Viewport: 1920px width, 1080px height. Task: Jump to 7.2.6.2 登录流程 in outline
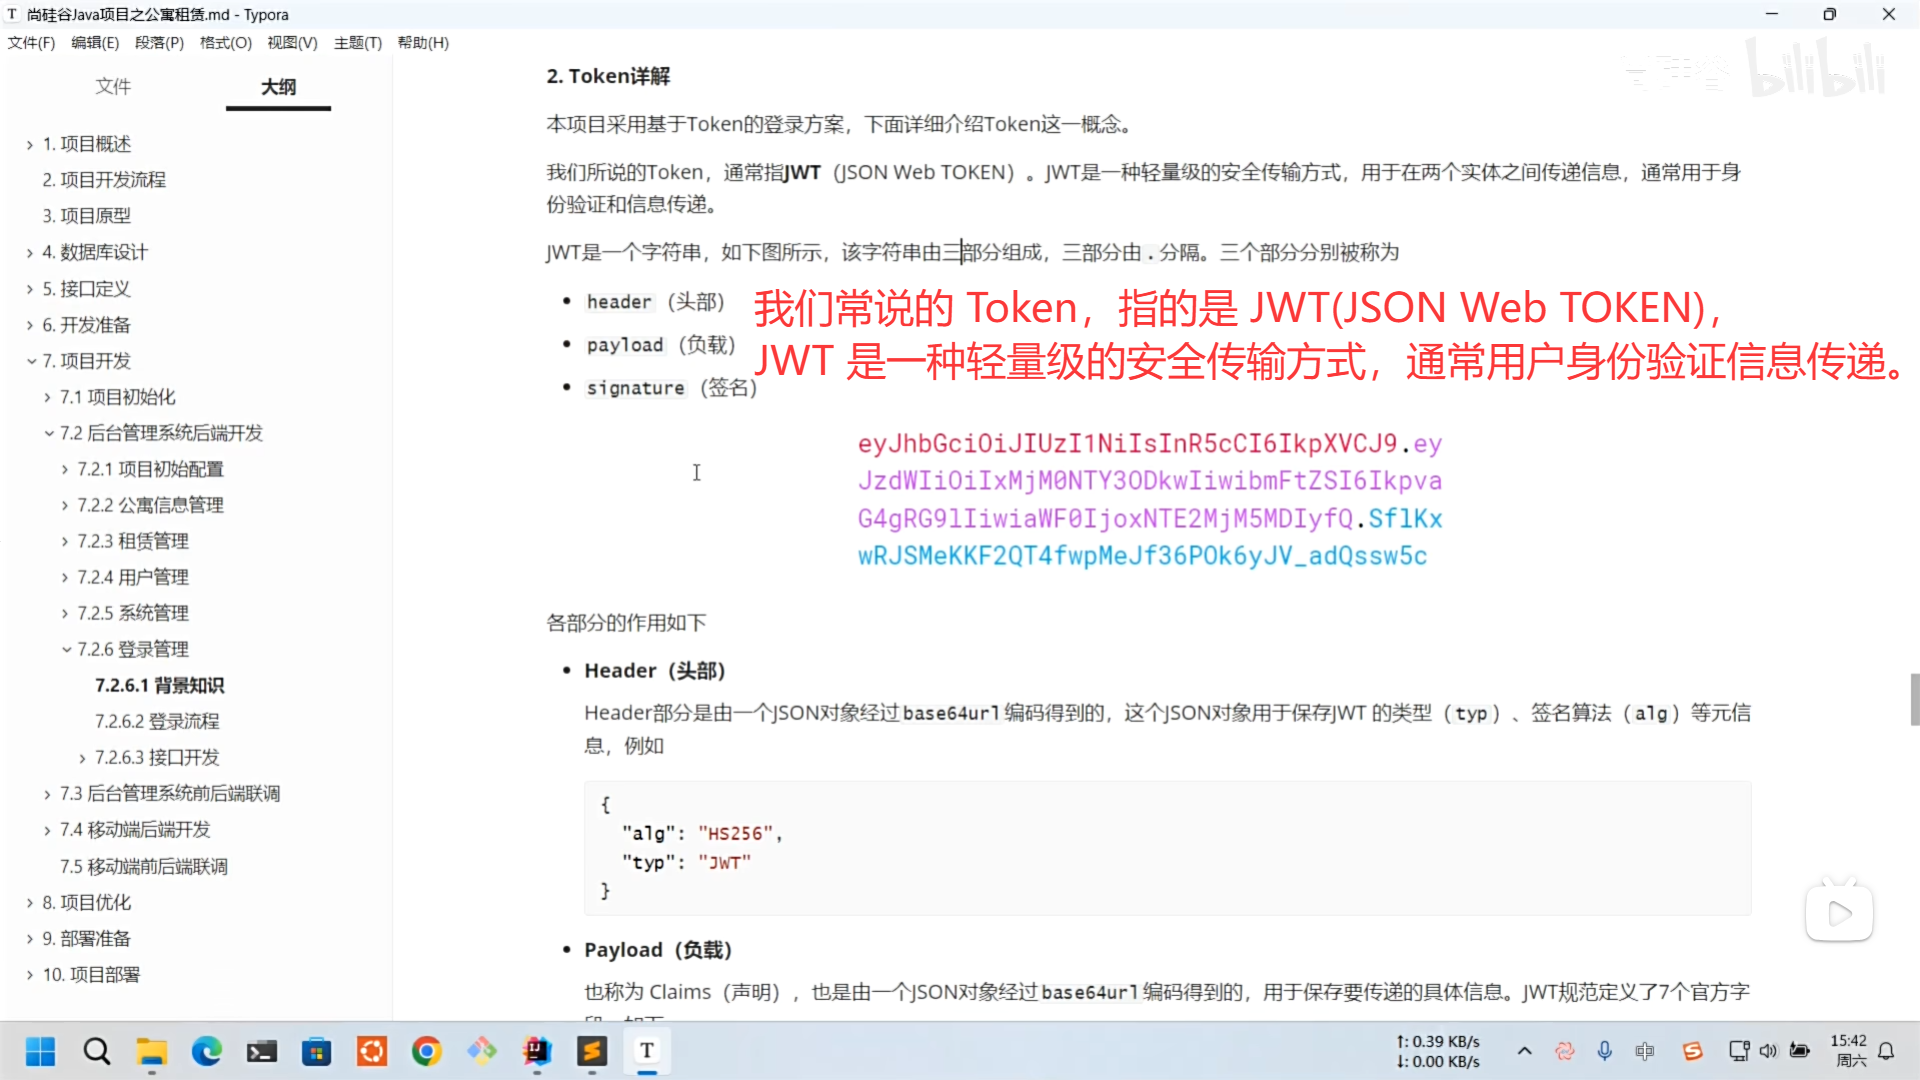pyautogui.click(x=157, y=721)
